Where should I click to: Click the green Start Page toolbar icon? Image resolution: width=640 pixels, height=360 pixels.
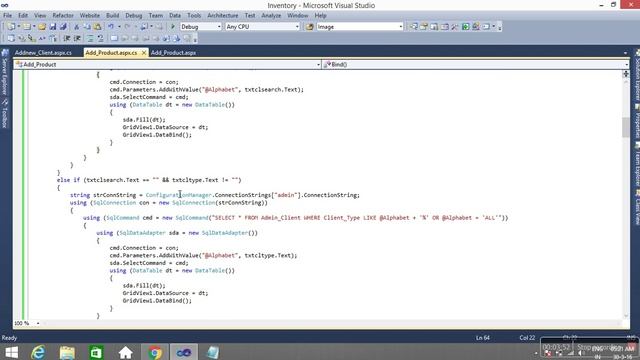(x=466, y=27)
